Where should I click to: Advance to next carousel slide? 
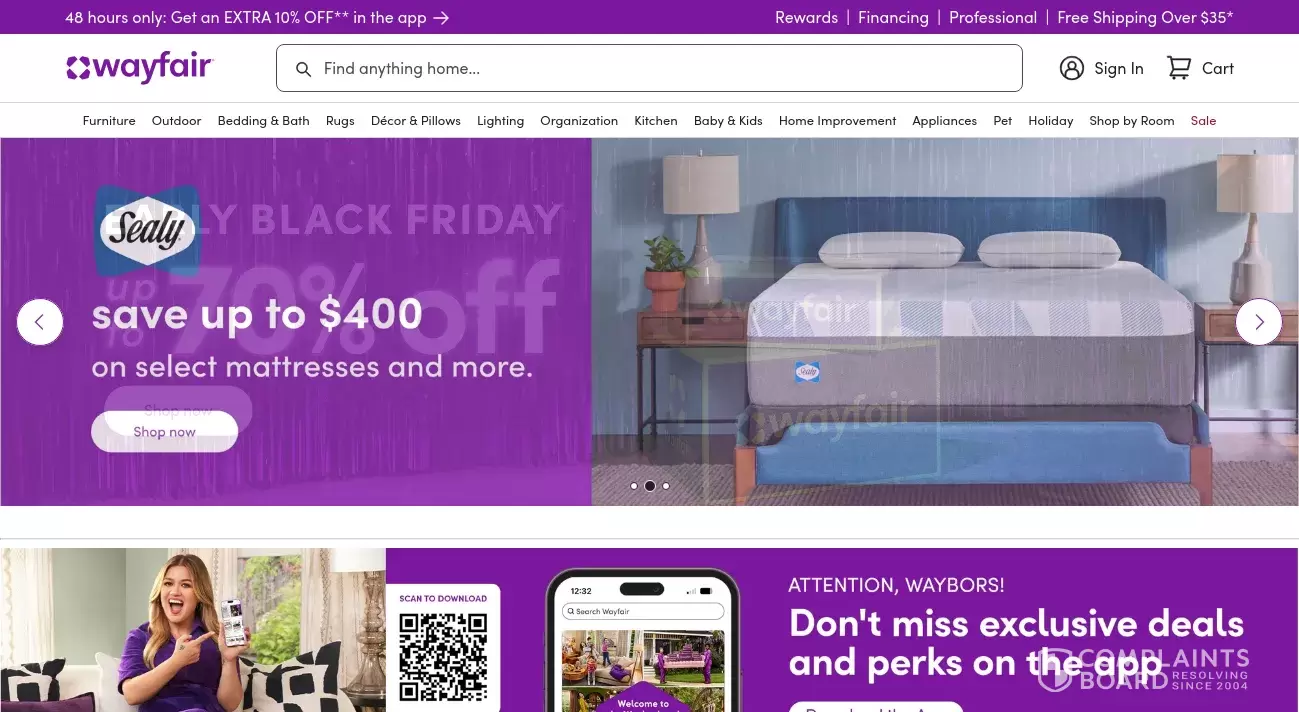(x=1259, y=322)
